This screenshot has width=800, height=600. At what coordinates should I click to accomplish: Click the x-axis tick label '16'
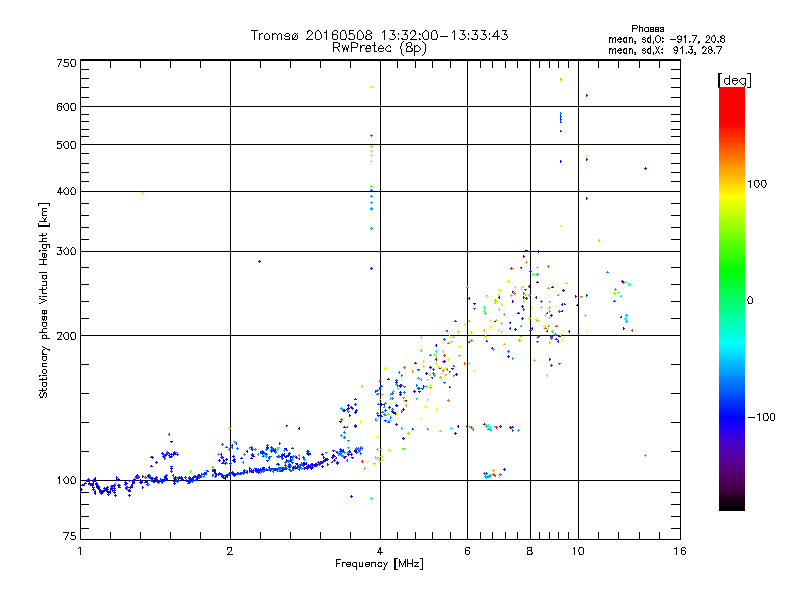(680, 551)
